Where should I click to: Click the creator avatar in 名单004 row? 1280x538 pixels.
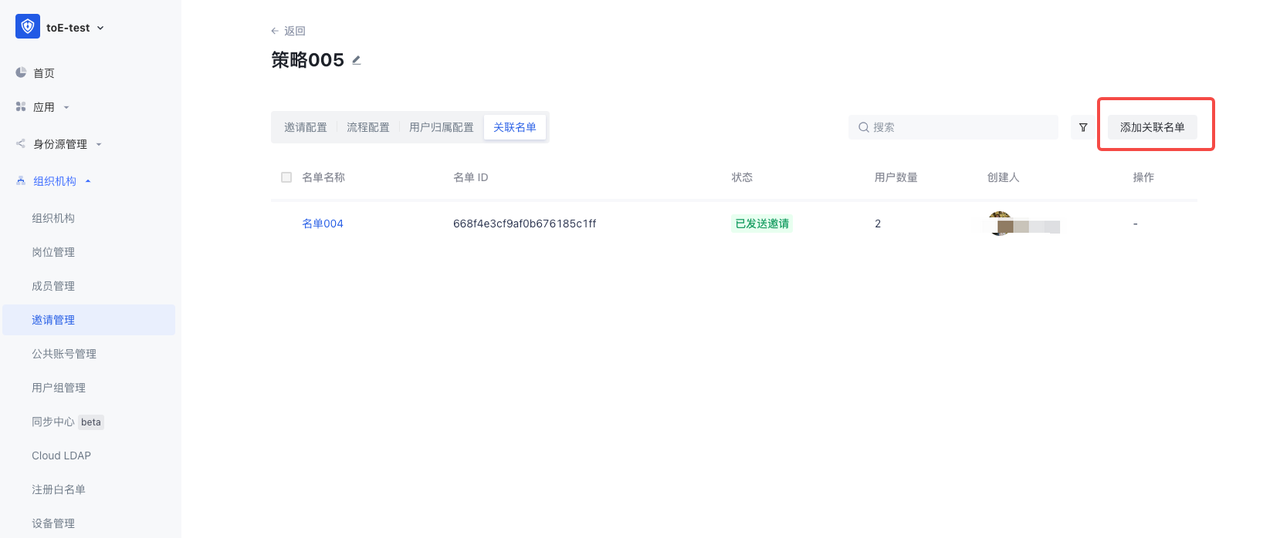point(1000,223)
